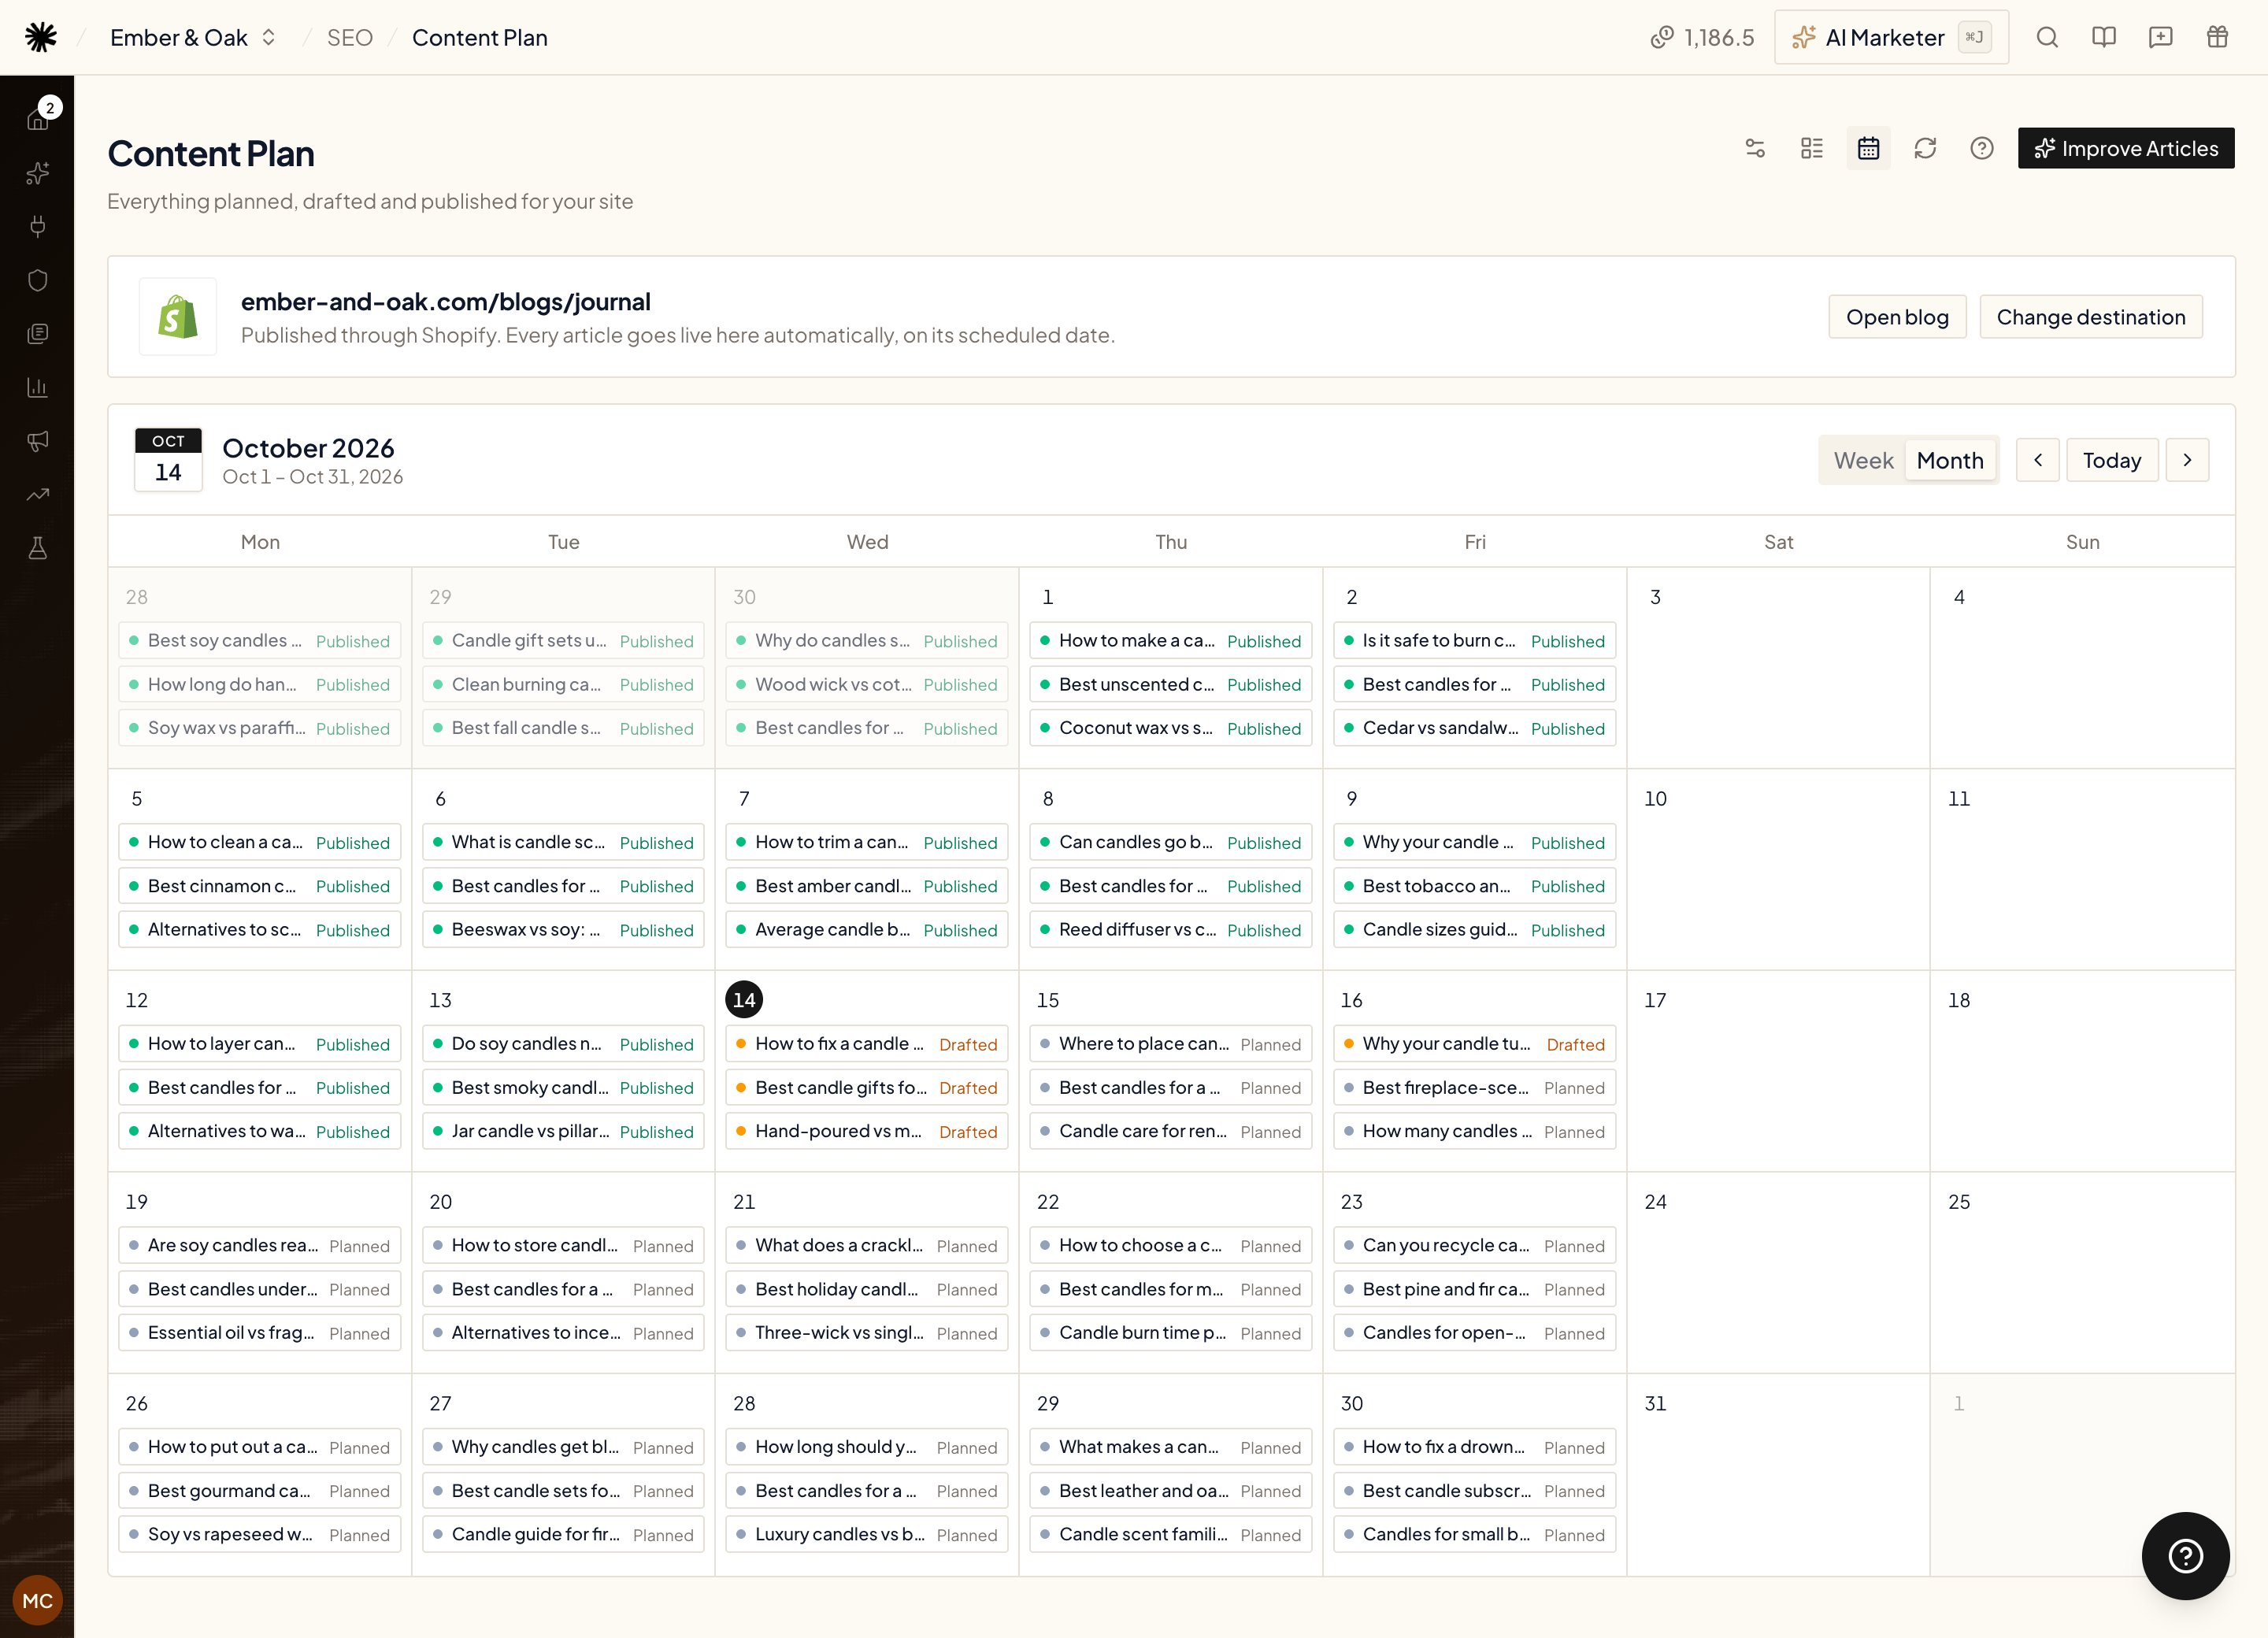This screenshot has height=1638, width=2268.
Task: Open the home icon in sidebar
Action: pyautogui.click(x=38, y=119)
